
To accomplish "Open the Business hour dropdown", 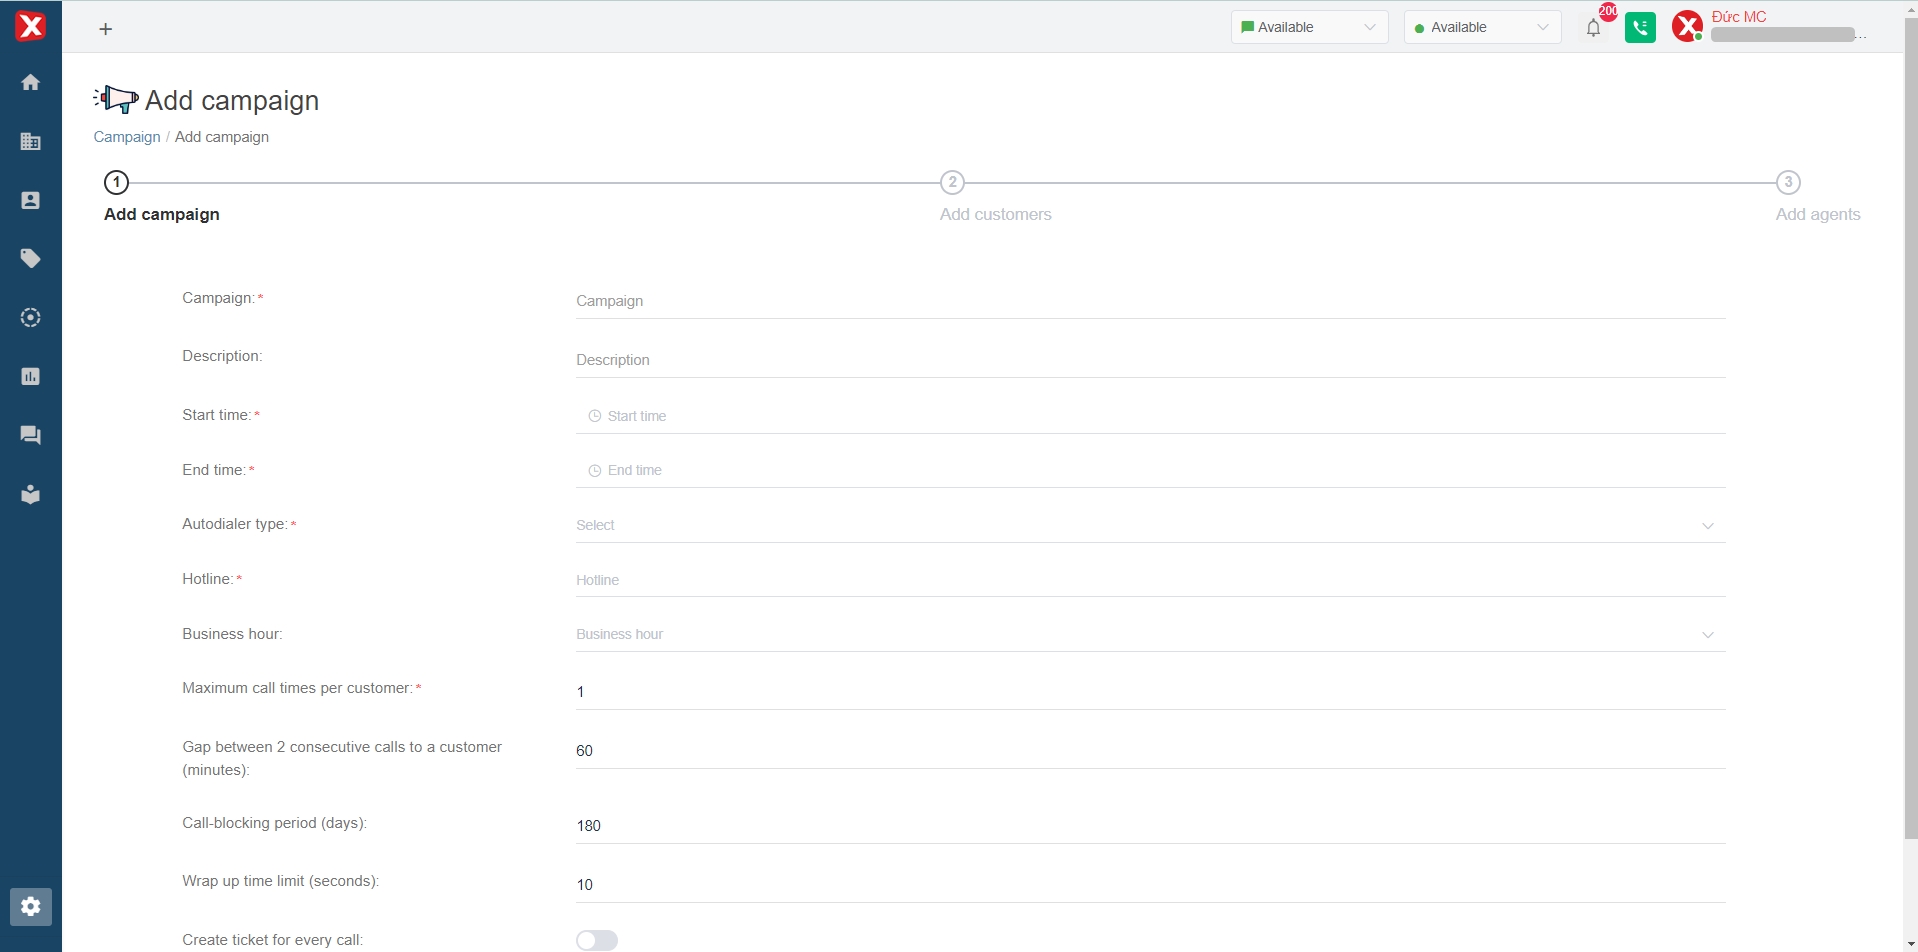I will (x=1150, y=634).
